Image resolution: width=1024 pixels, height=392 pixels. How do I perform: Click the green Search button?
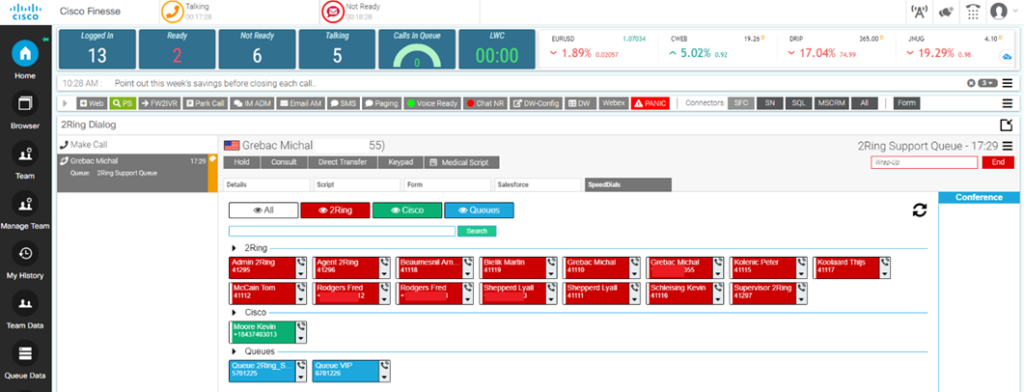(477, 231)
